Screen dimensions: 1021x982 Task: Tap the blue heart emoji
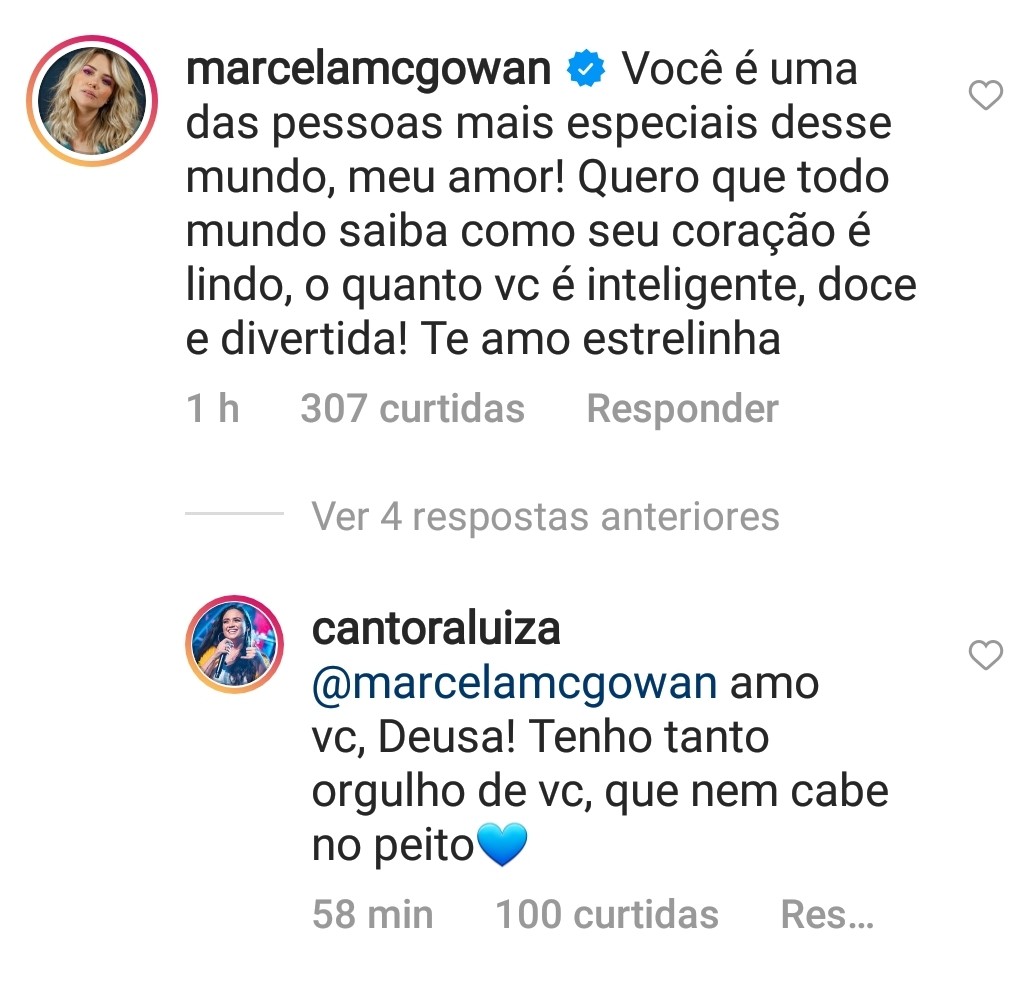502,848
